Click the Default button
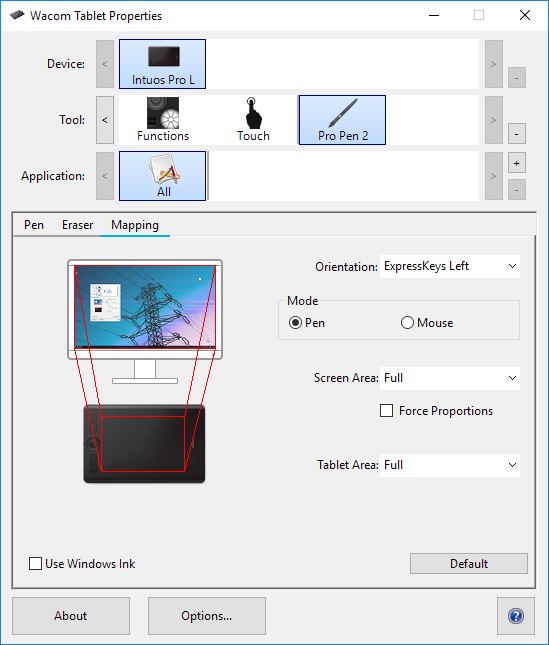 pyautogui.click(x=469, y=564)
